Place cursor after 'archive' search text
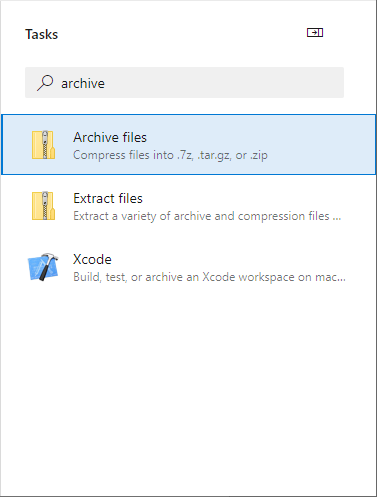This screenshot has height=497, width=377. 105,83
